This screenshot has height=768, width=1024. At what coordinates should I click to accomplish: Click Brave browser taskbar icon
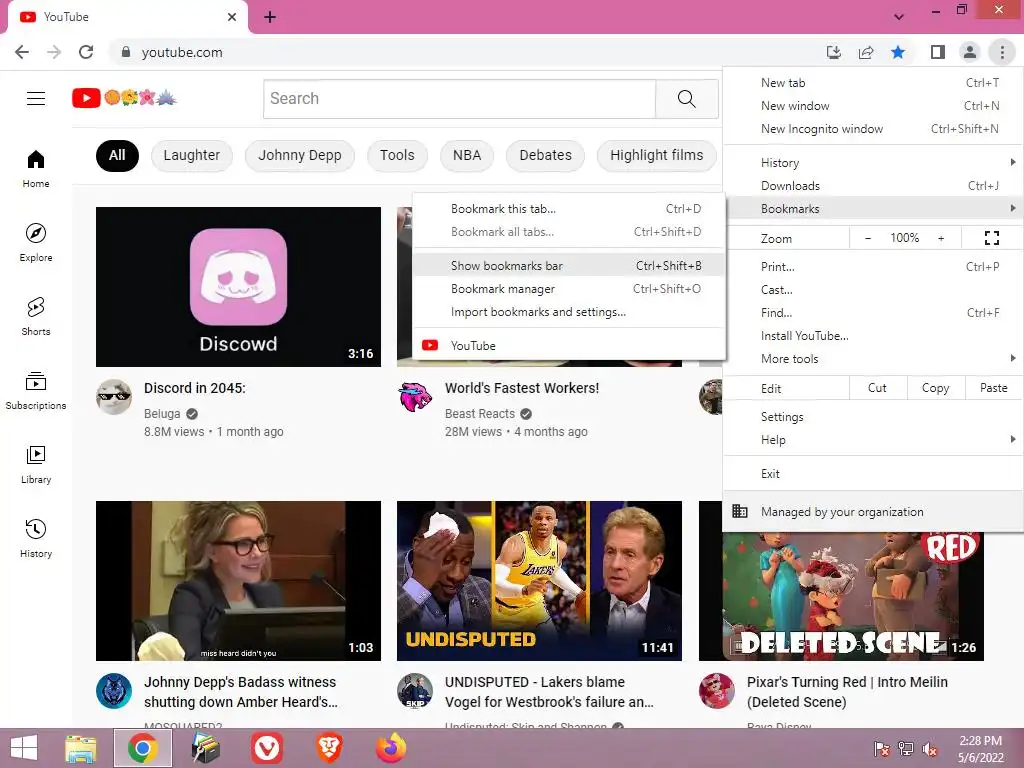tap(329, 748)
